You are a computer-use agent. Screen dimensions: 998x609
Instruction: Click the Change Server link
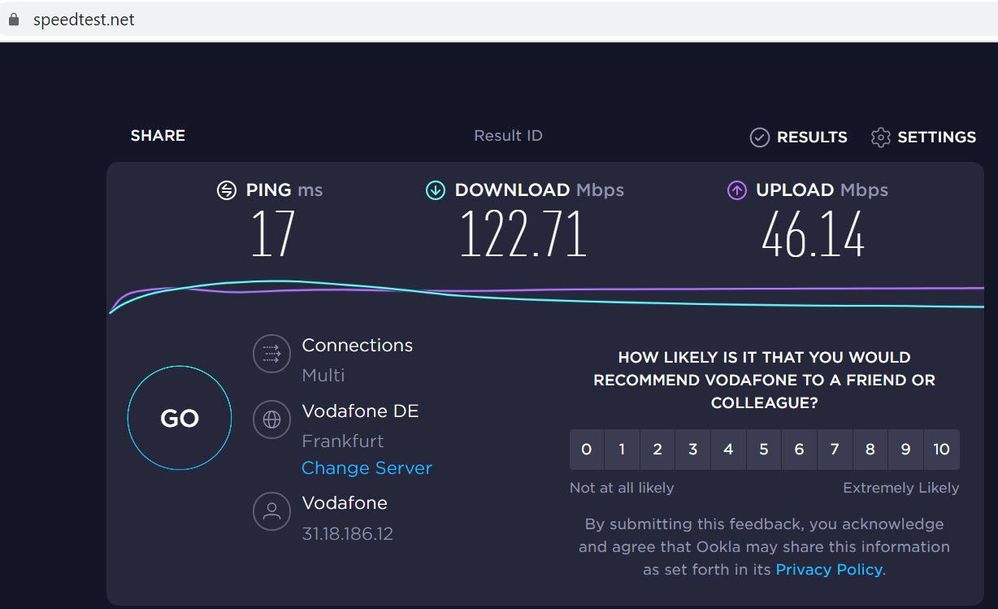coord(367,468)
